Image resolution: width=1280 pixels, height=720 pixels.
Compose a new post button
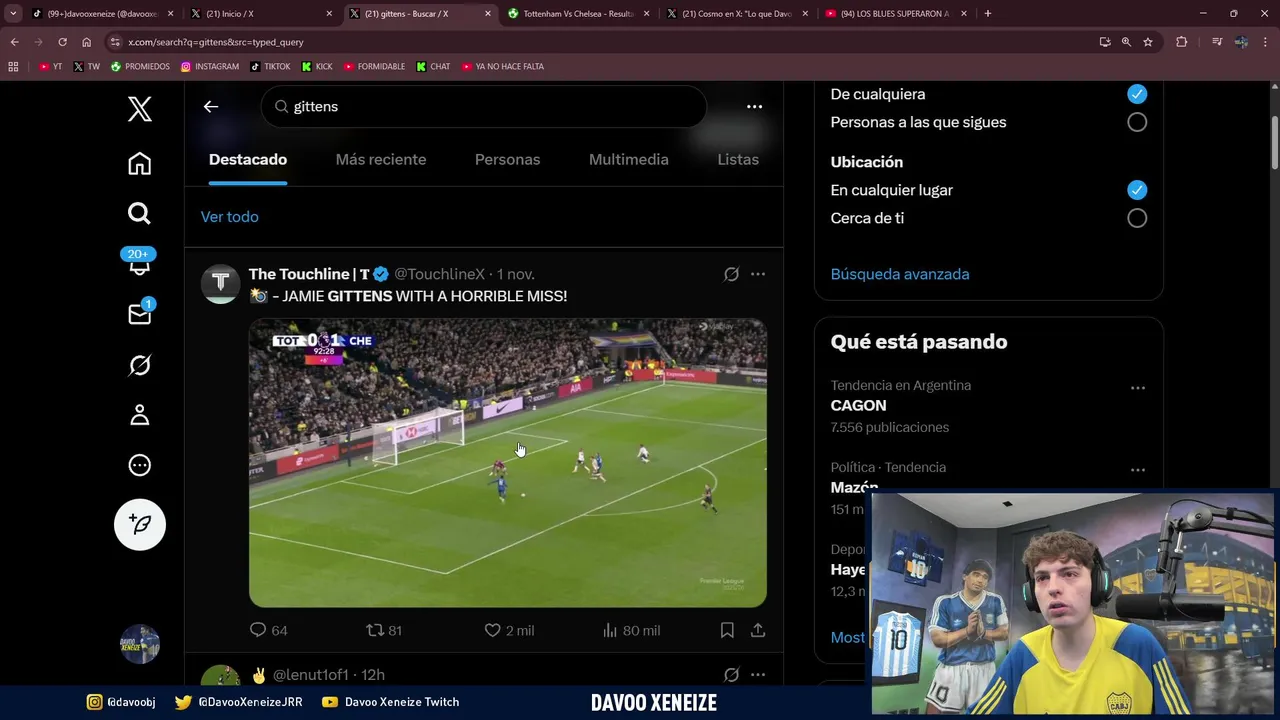point(140,524)
